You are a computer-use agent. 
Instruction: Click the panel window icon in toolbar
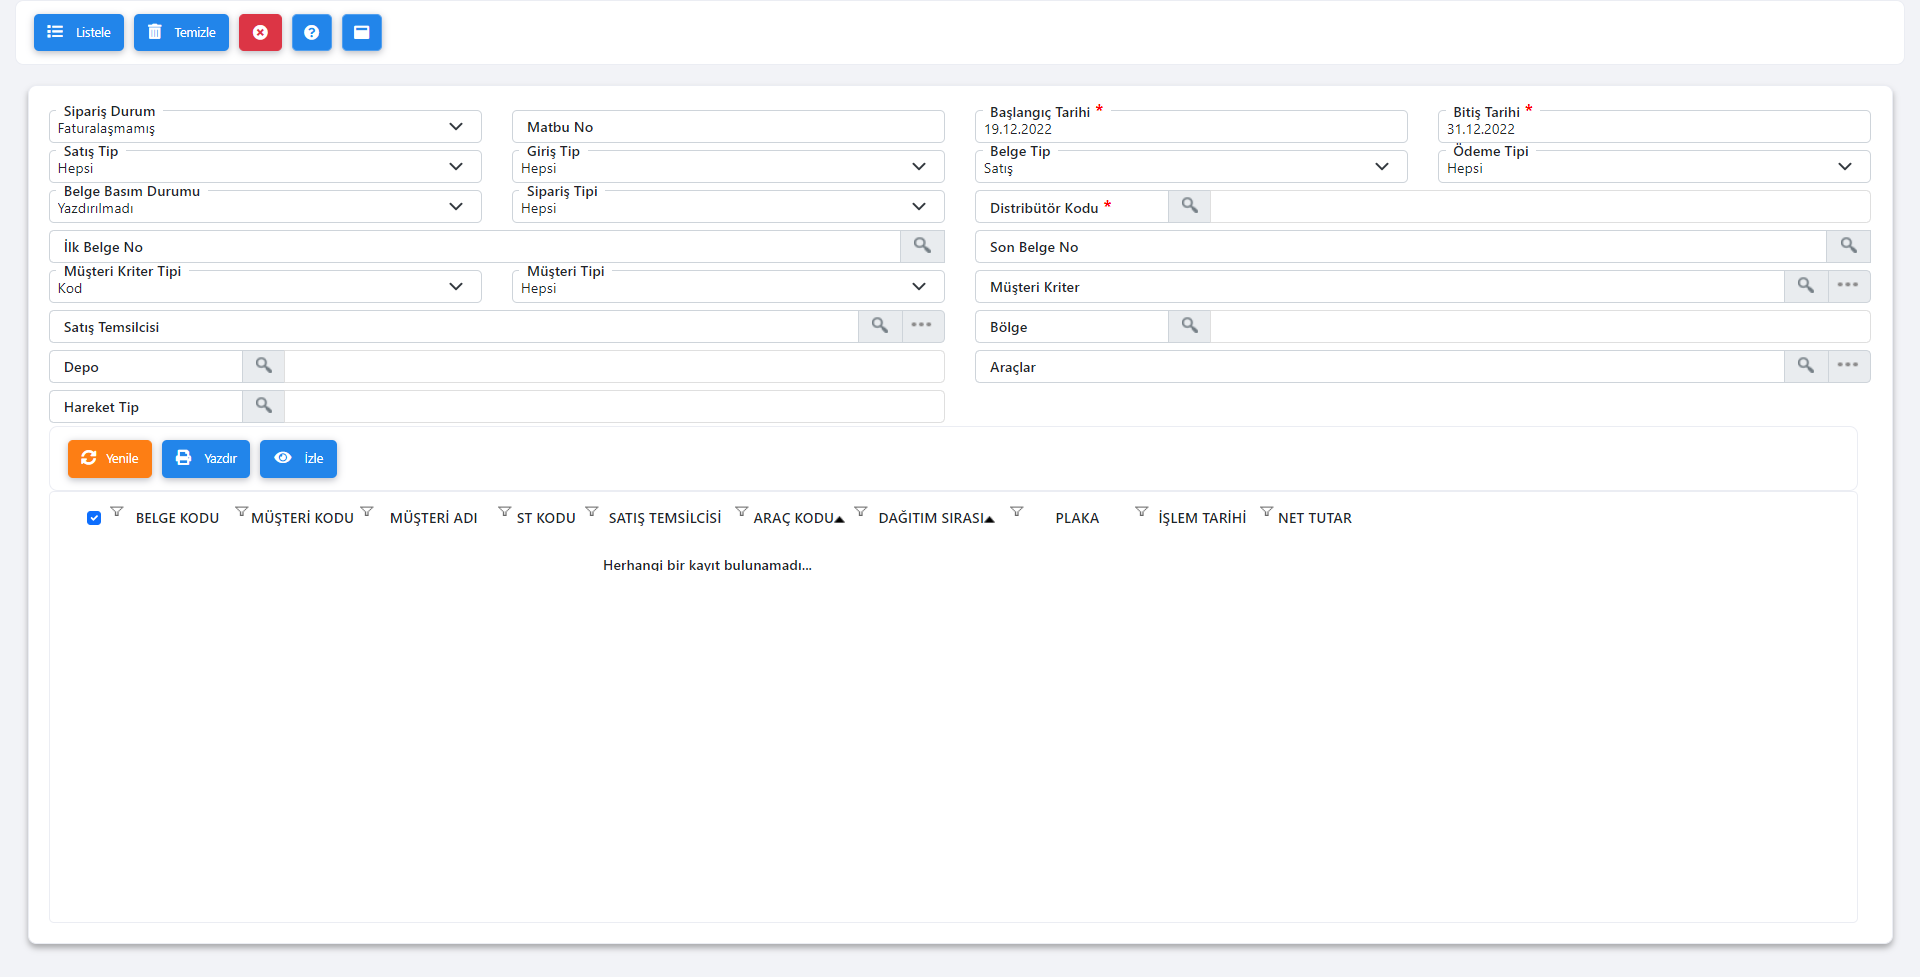pos(362,33)
